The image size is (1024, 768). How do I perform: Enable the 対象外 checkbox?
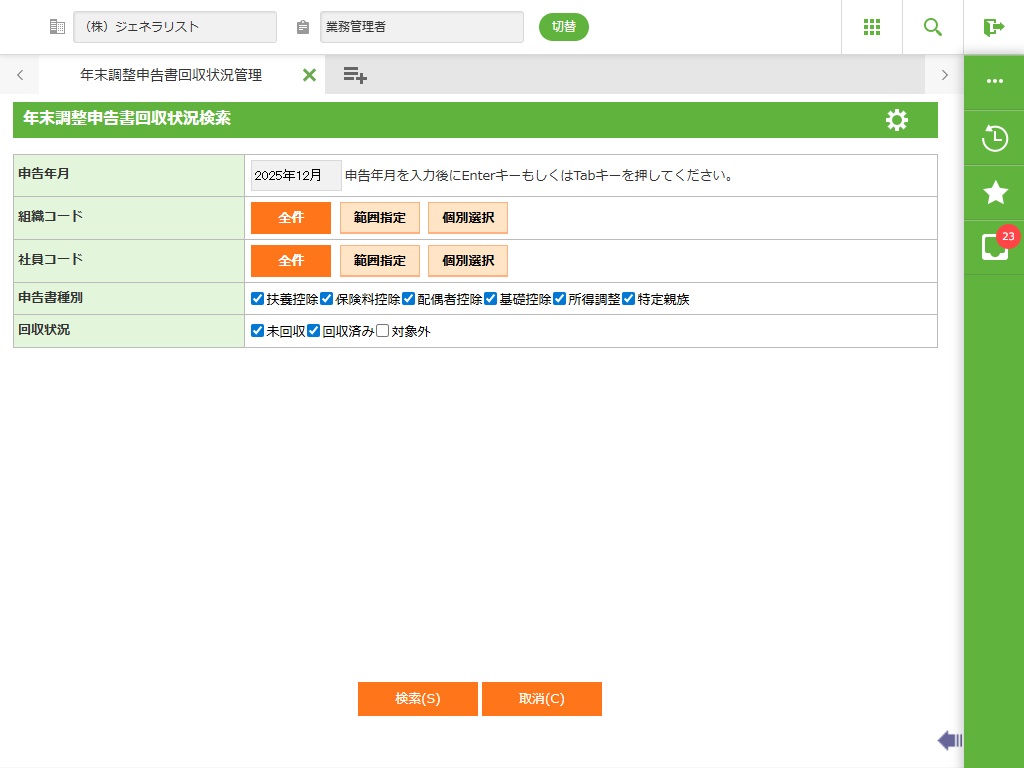point(382,331)
